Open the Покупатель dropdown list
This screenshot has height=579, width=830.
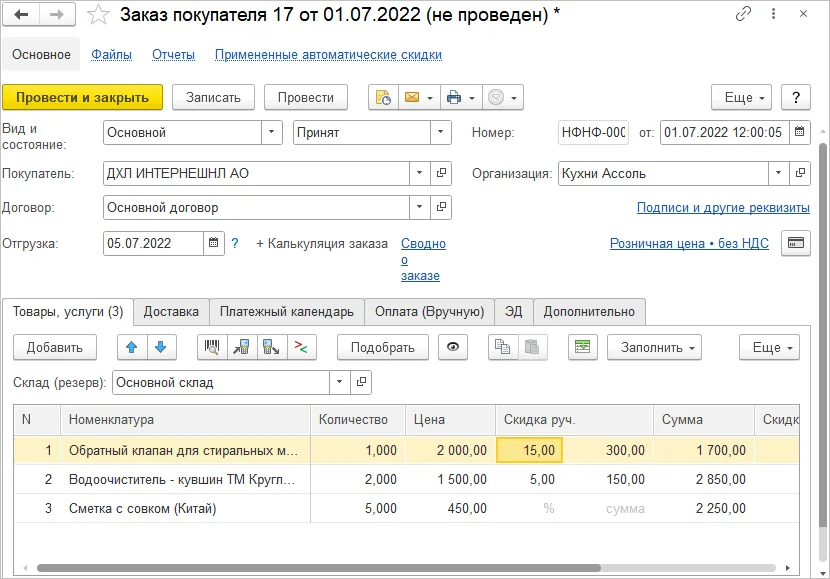(x=420, y=173)
